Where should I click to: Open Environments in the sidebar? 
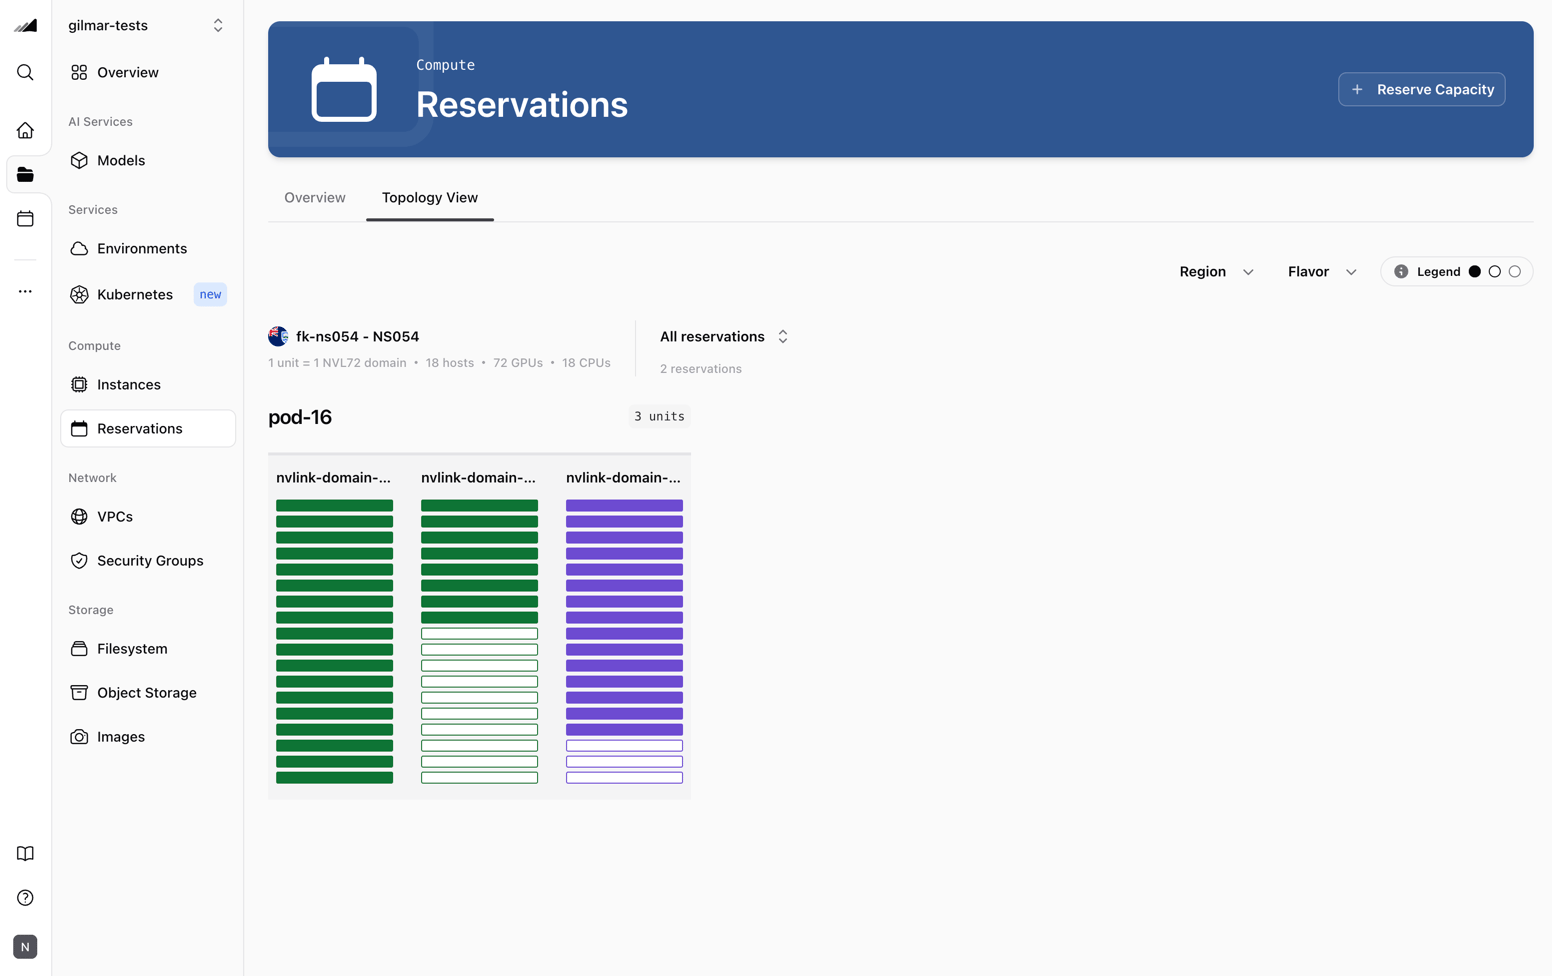point(148,248)
